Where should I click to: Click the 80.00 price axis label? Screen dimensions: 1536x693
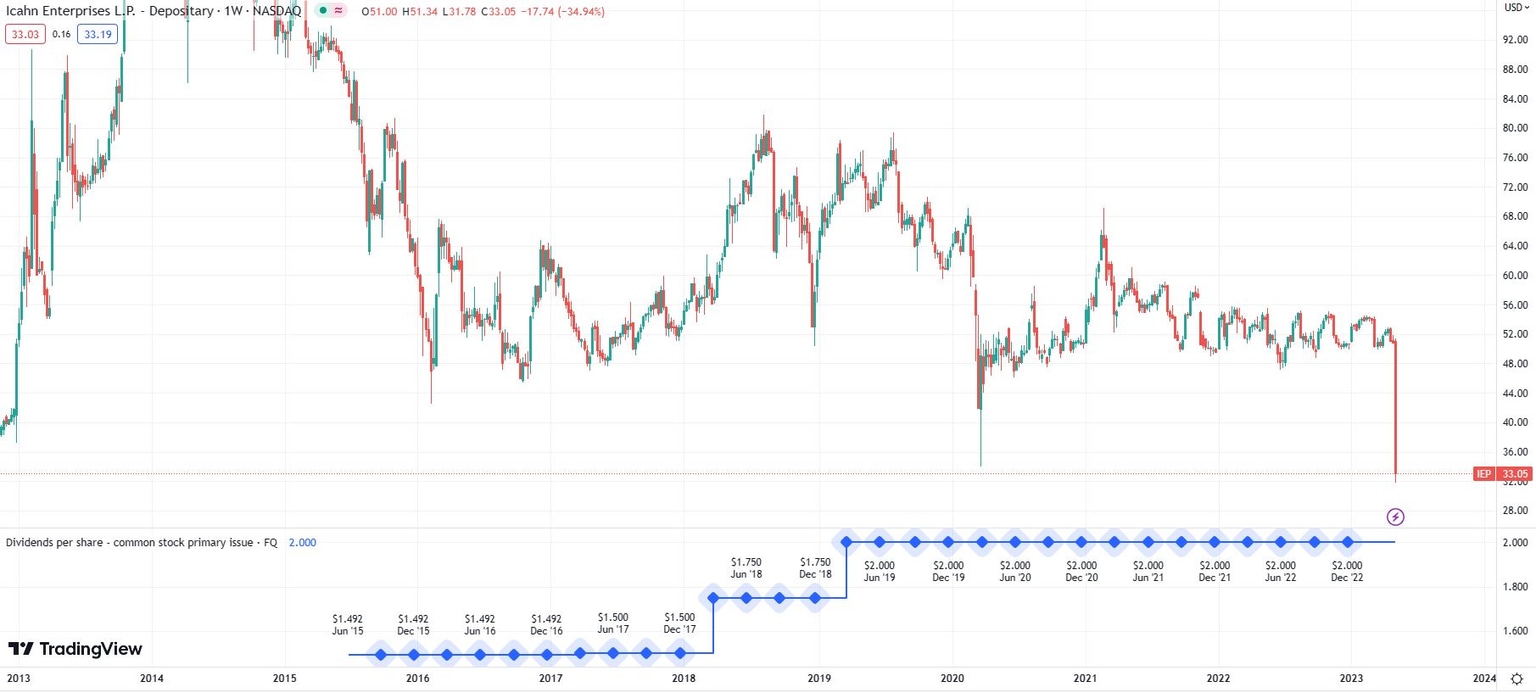click(x=1515, y=128)
